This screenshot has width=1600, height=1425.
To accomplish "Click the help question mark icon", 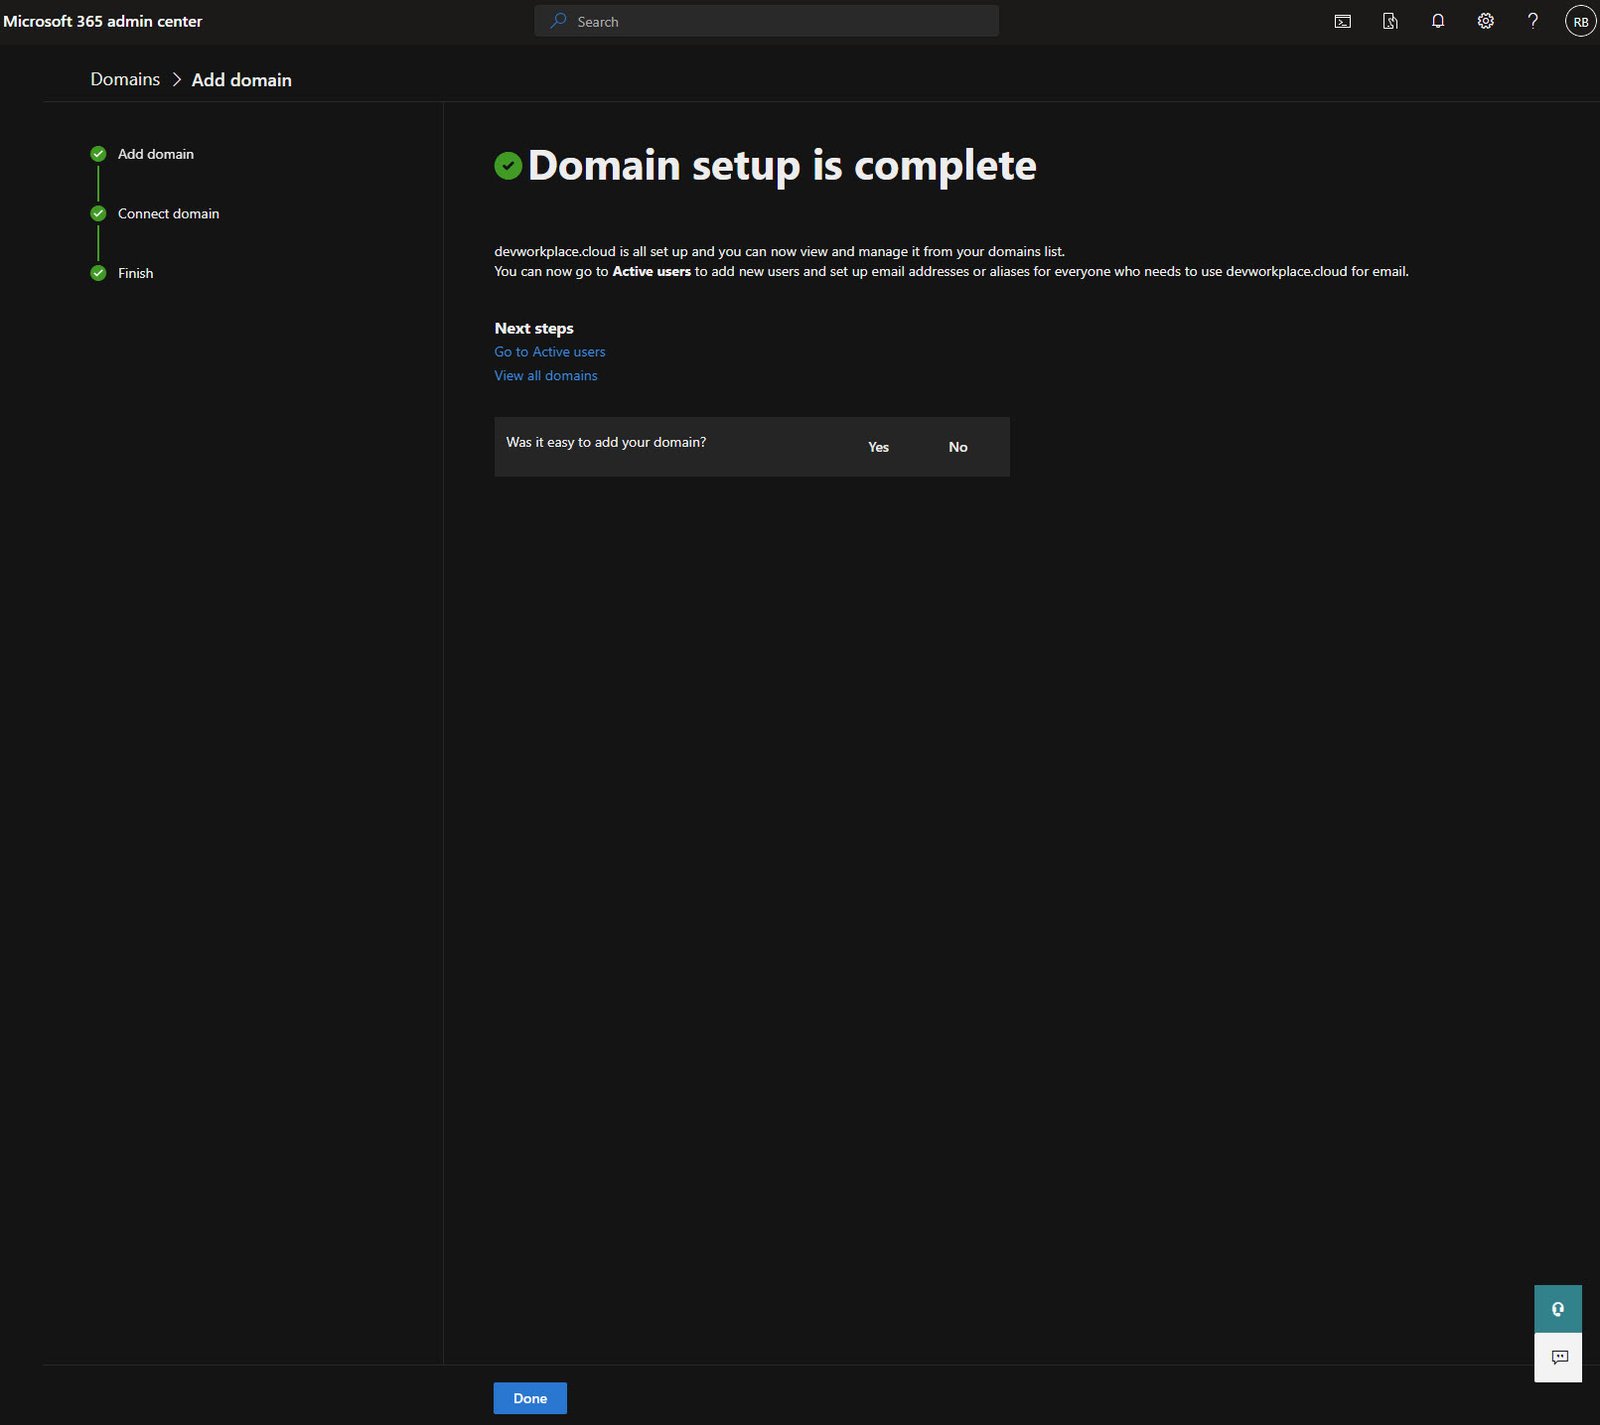I will point(1532,21).
